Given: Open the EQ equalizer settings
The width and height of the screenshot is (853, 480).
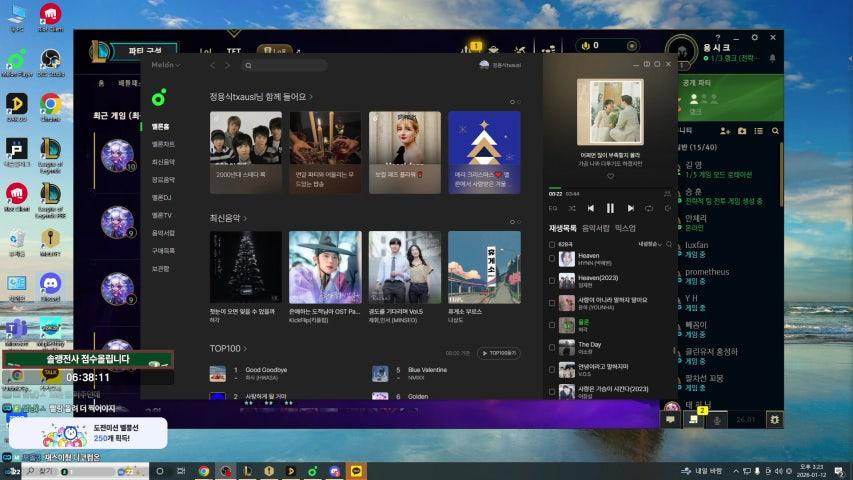Looking at the screenshot, I should click(554, 208).
